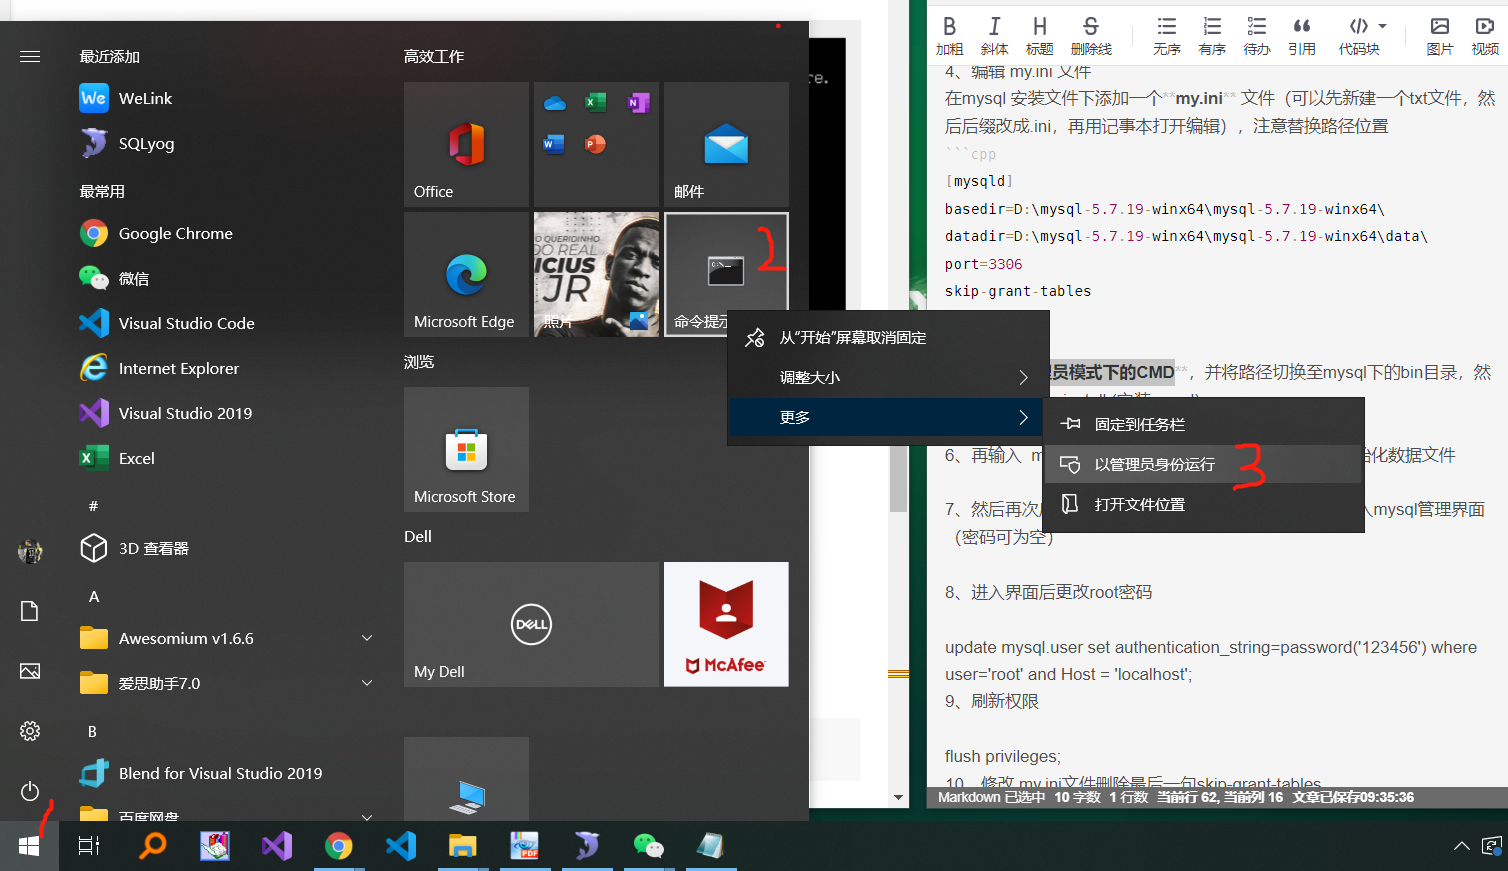Screen dimensions: 1508x871
Task: Open Excel from the most used list
Action: [225, 458]
